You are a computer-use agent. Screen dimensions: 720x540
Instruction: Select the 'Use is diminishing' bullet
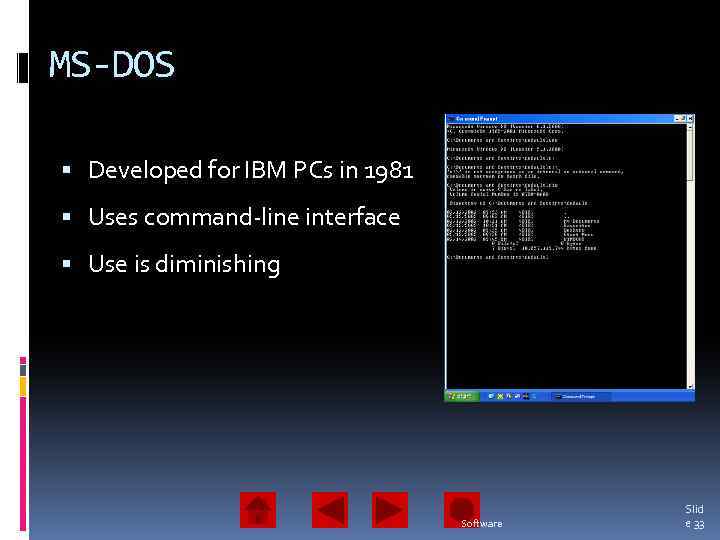click(x=184, y=264)
